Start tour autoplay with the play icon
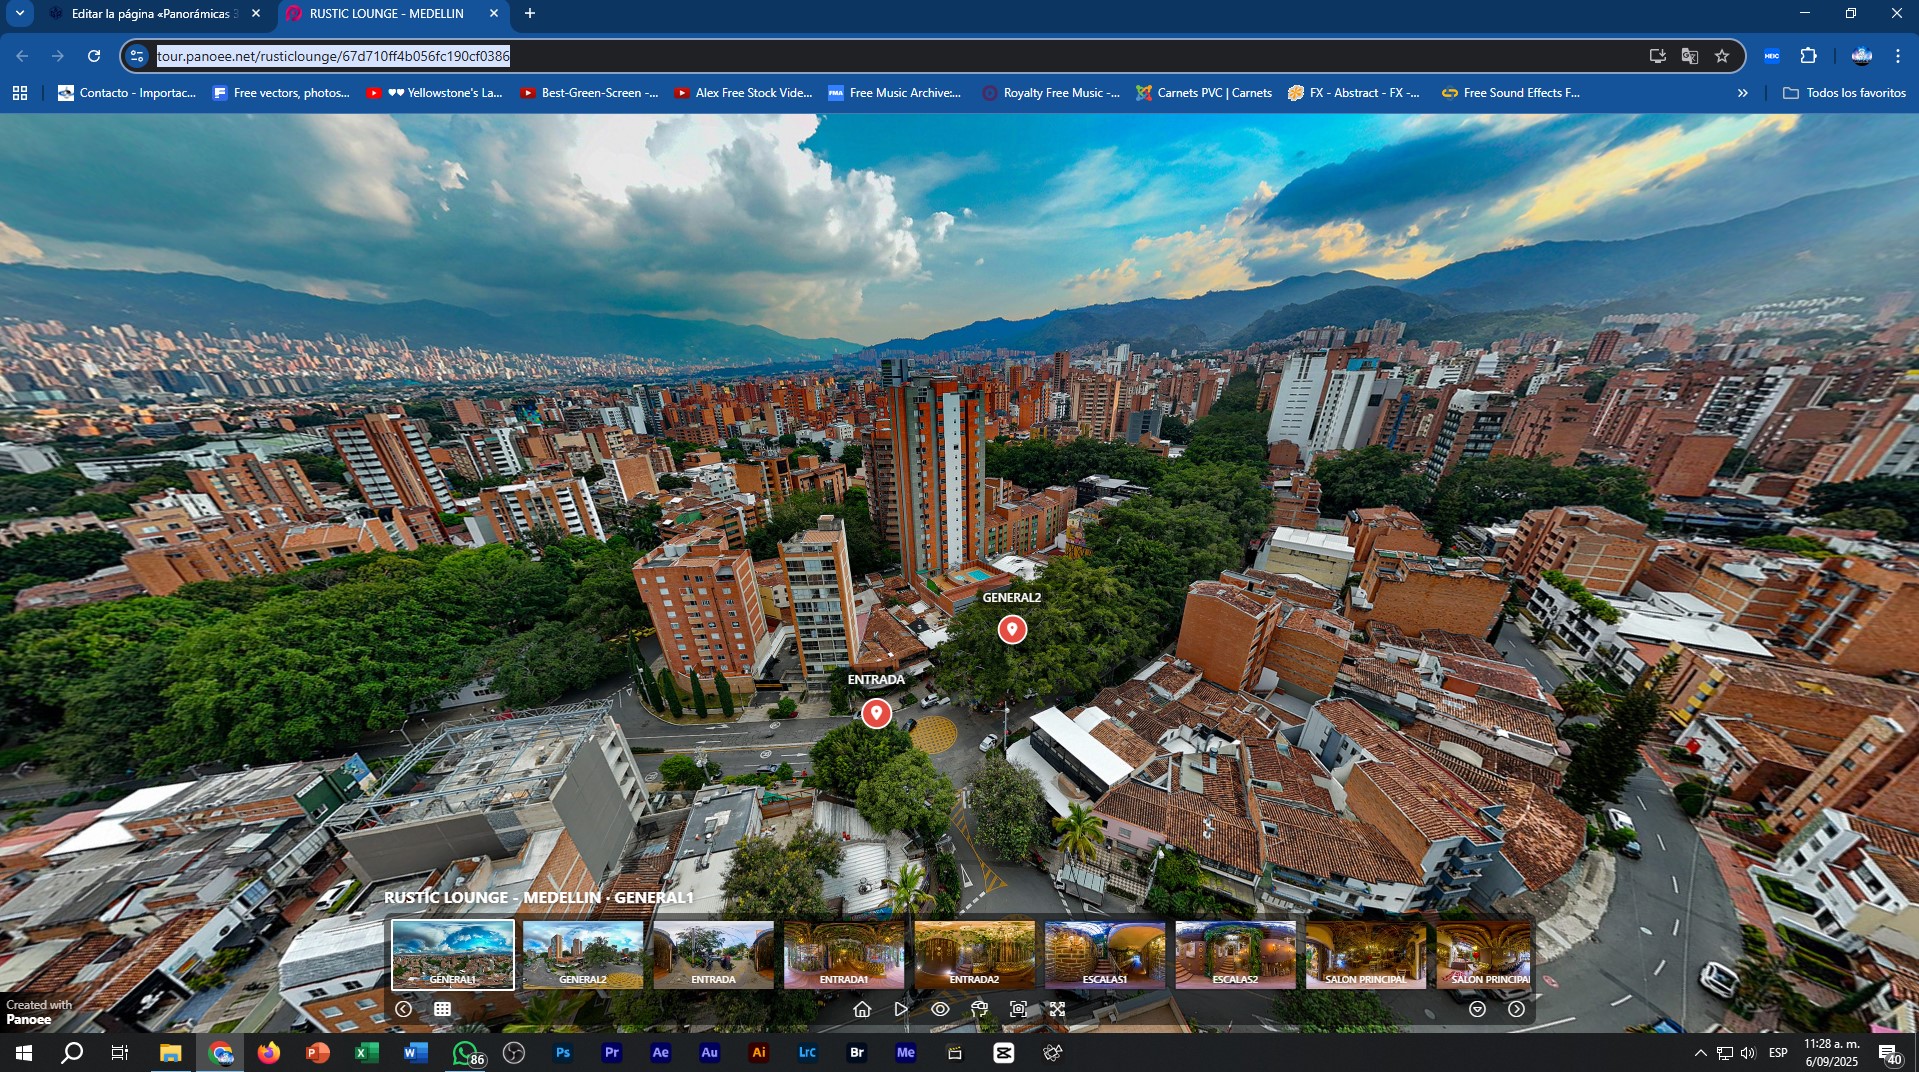1919x1072 pixels. pyautogui.click(x=901, y=1009)
